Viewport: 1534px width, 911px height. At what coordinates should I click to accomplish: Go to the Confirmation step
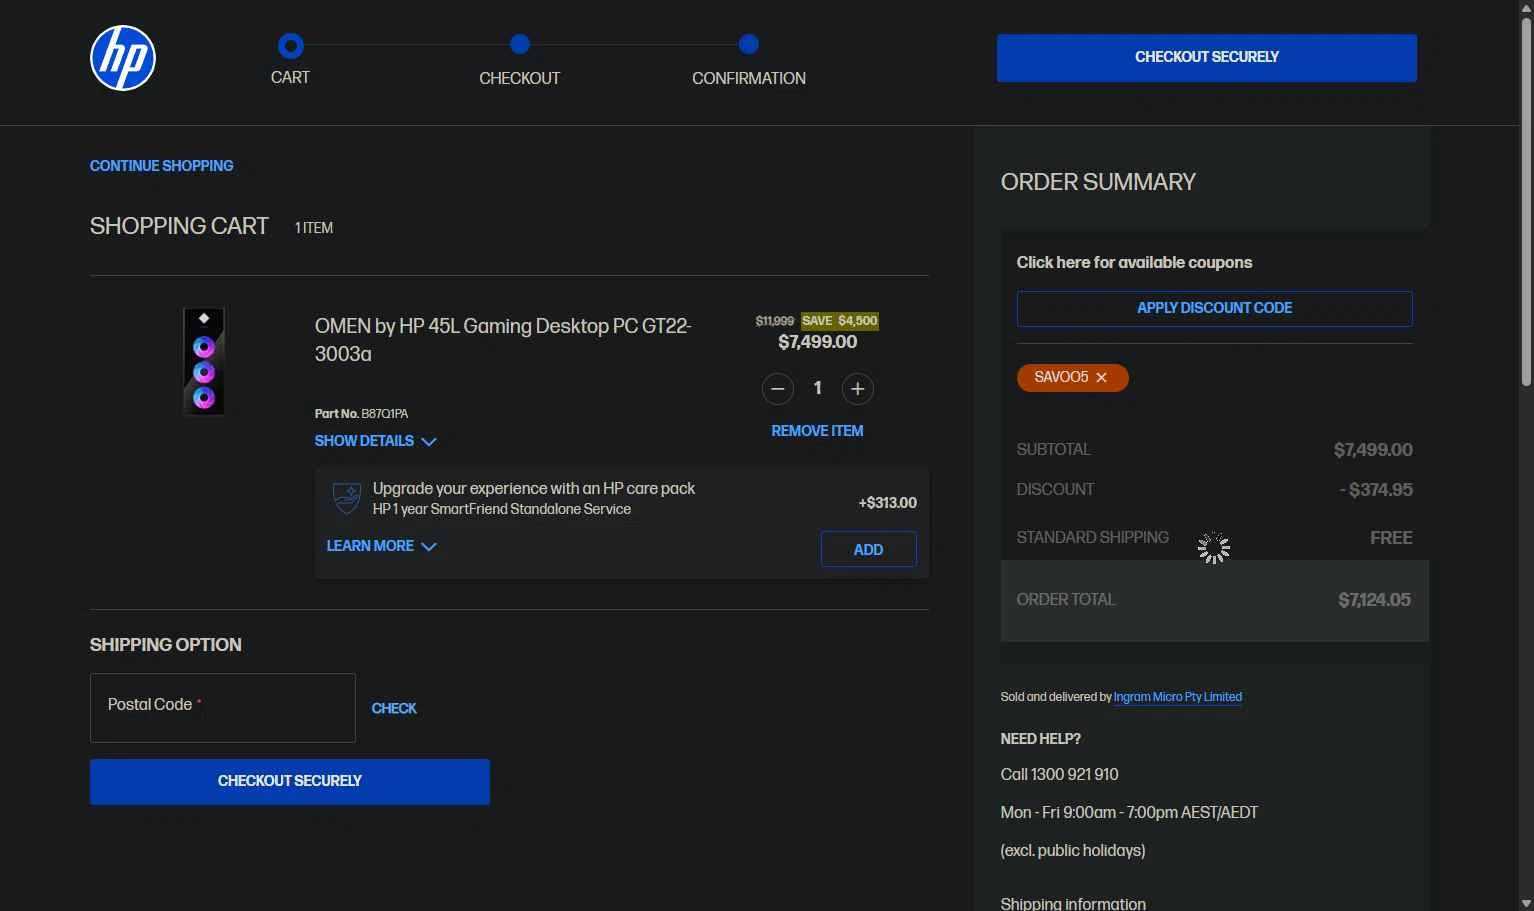pos(749,60)
